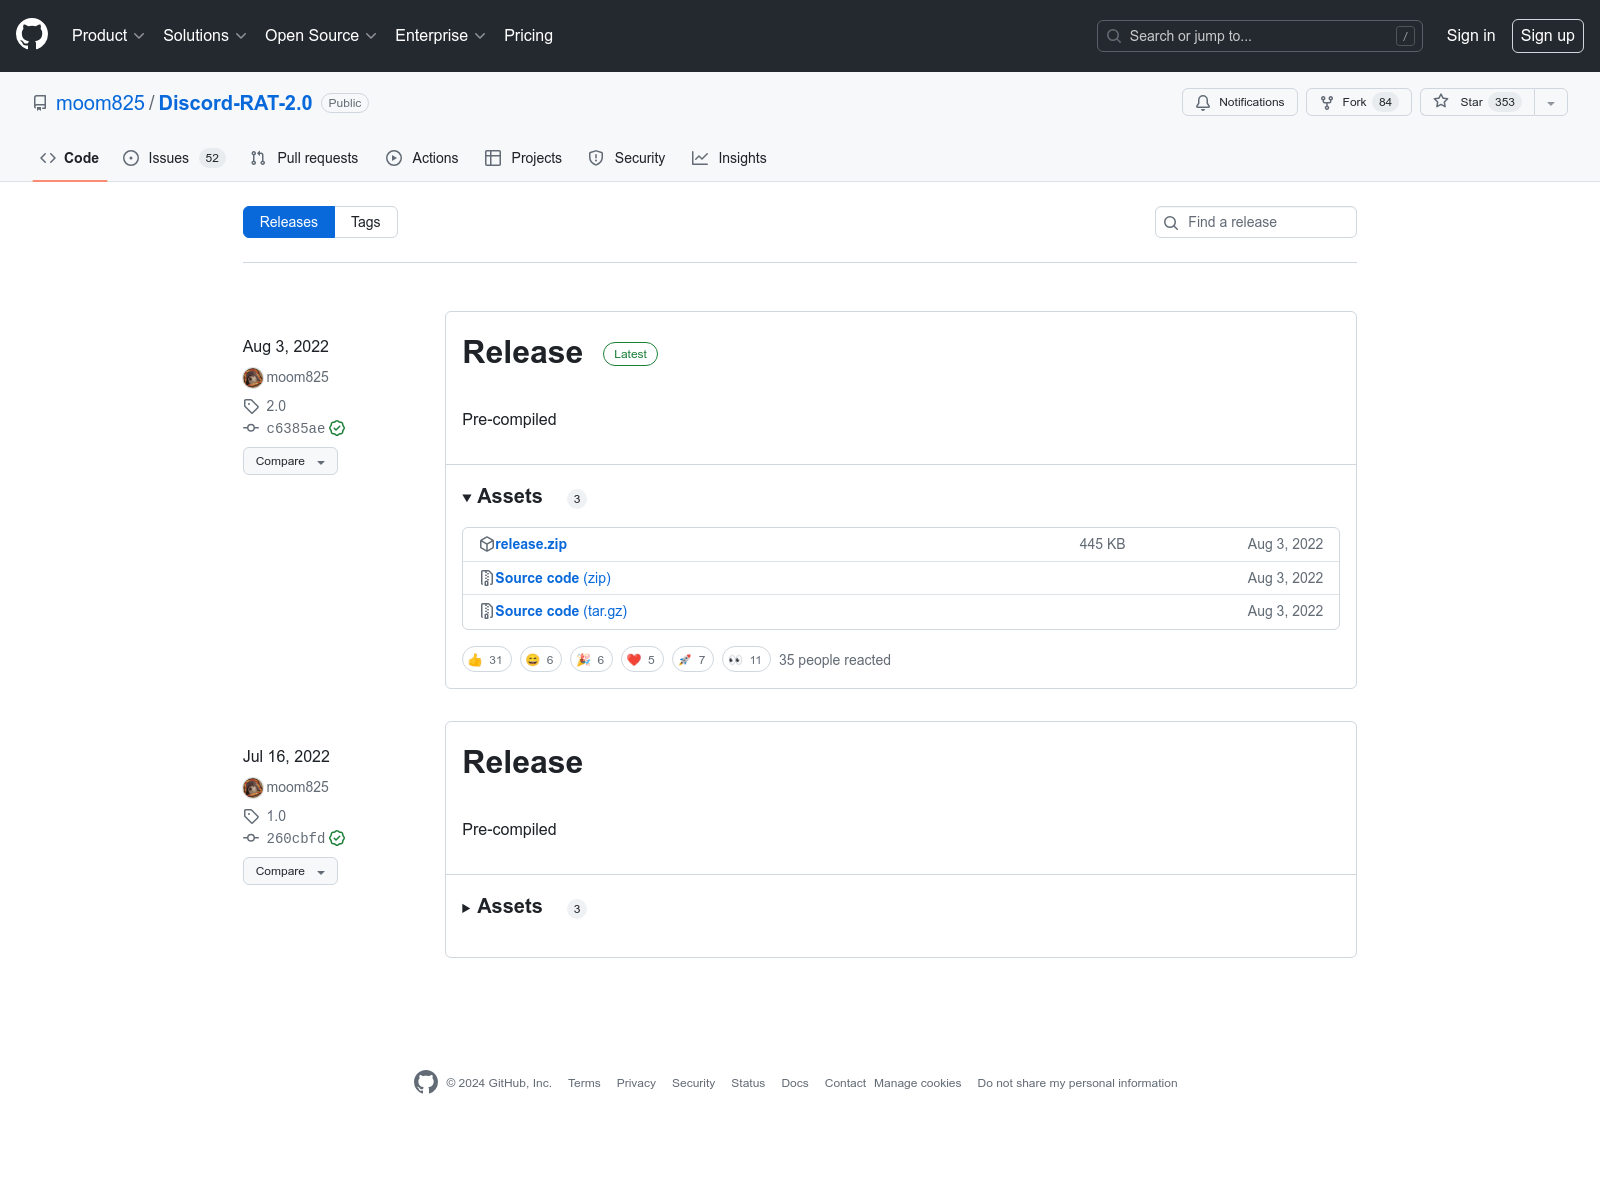Image resolution: width=1600 pixels, height=1200 pixels.
Task: Click the moom825 avatar for Jul 16 release
Action: (x=253, y=787)
